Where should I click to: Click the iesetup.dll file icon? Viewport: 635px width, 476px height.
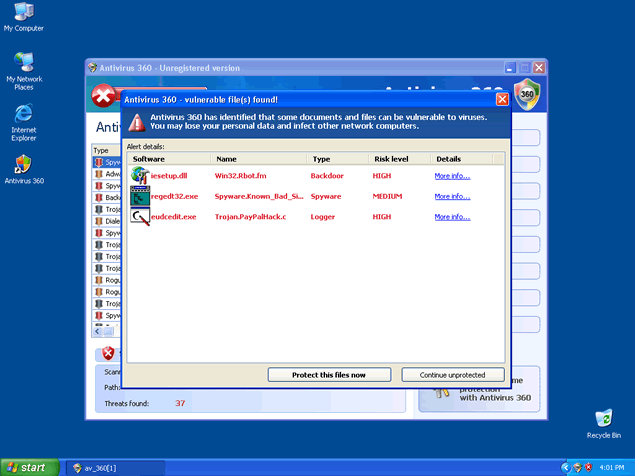coord(139,176)
